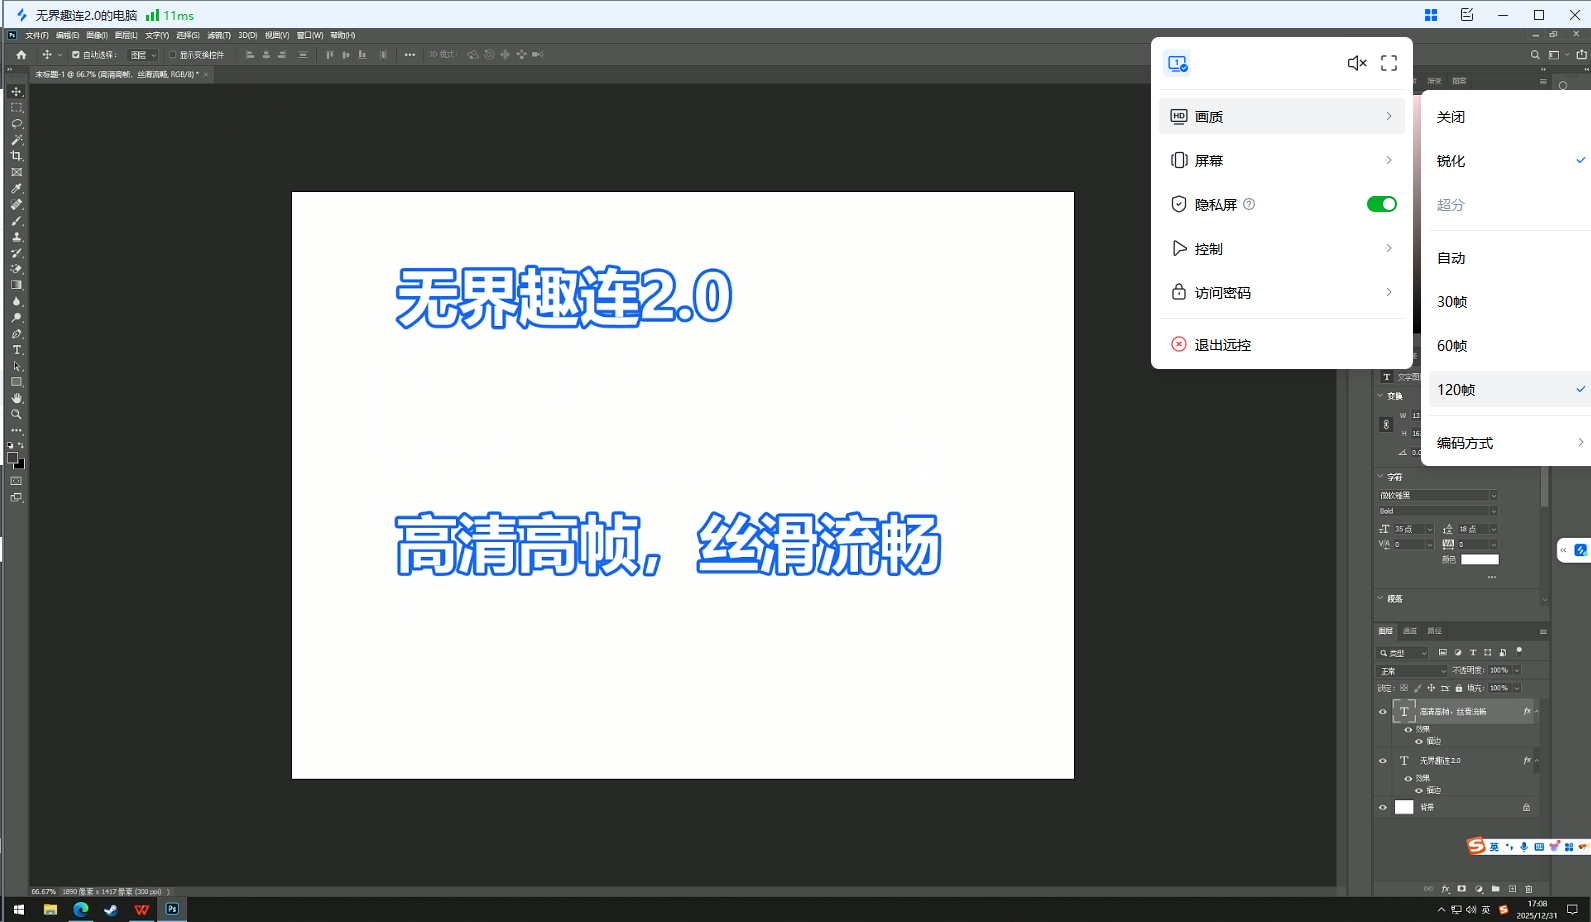Collapse the 字符 section

tap(1381, 477)
